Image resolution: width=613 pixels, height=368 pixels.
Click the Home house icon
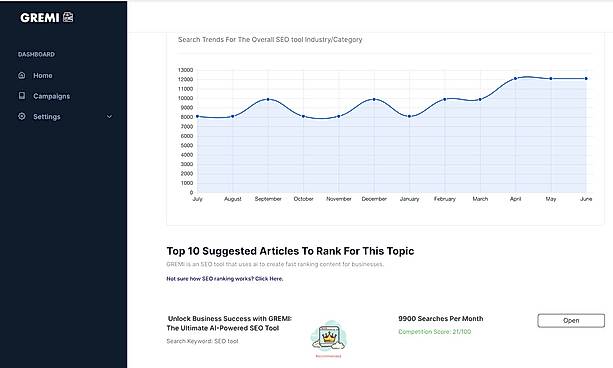point(22,75)
